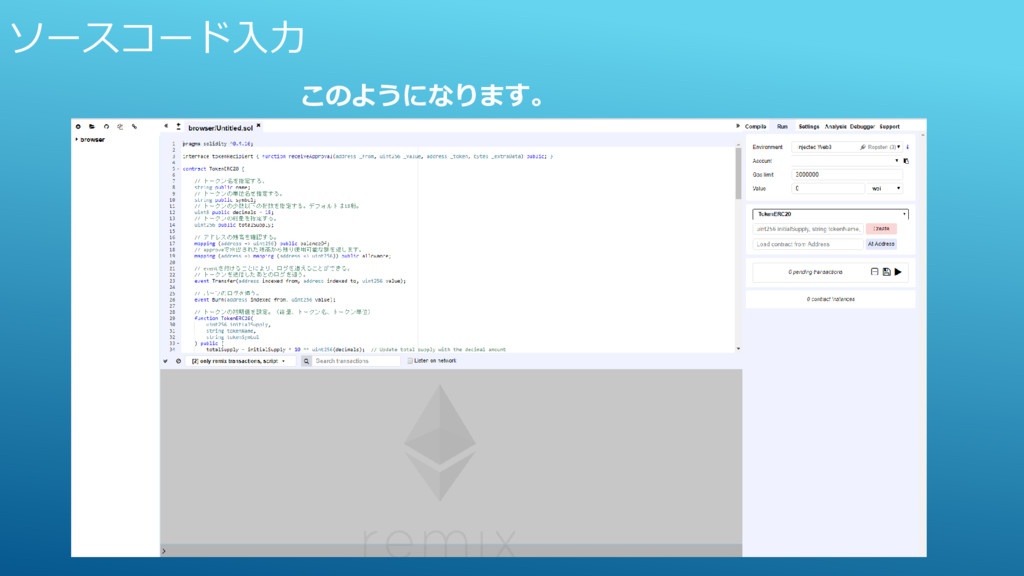Click the event Transfer line in code

pyautogui.click(x=300, y=281)
